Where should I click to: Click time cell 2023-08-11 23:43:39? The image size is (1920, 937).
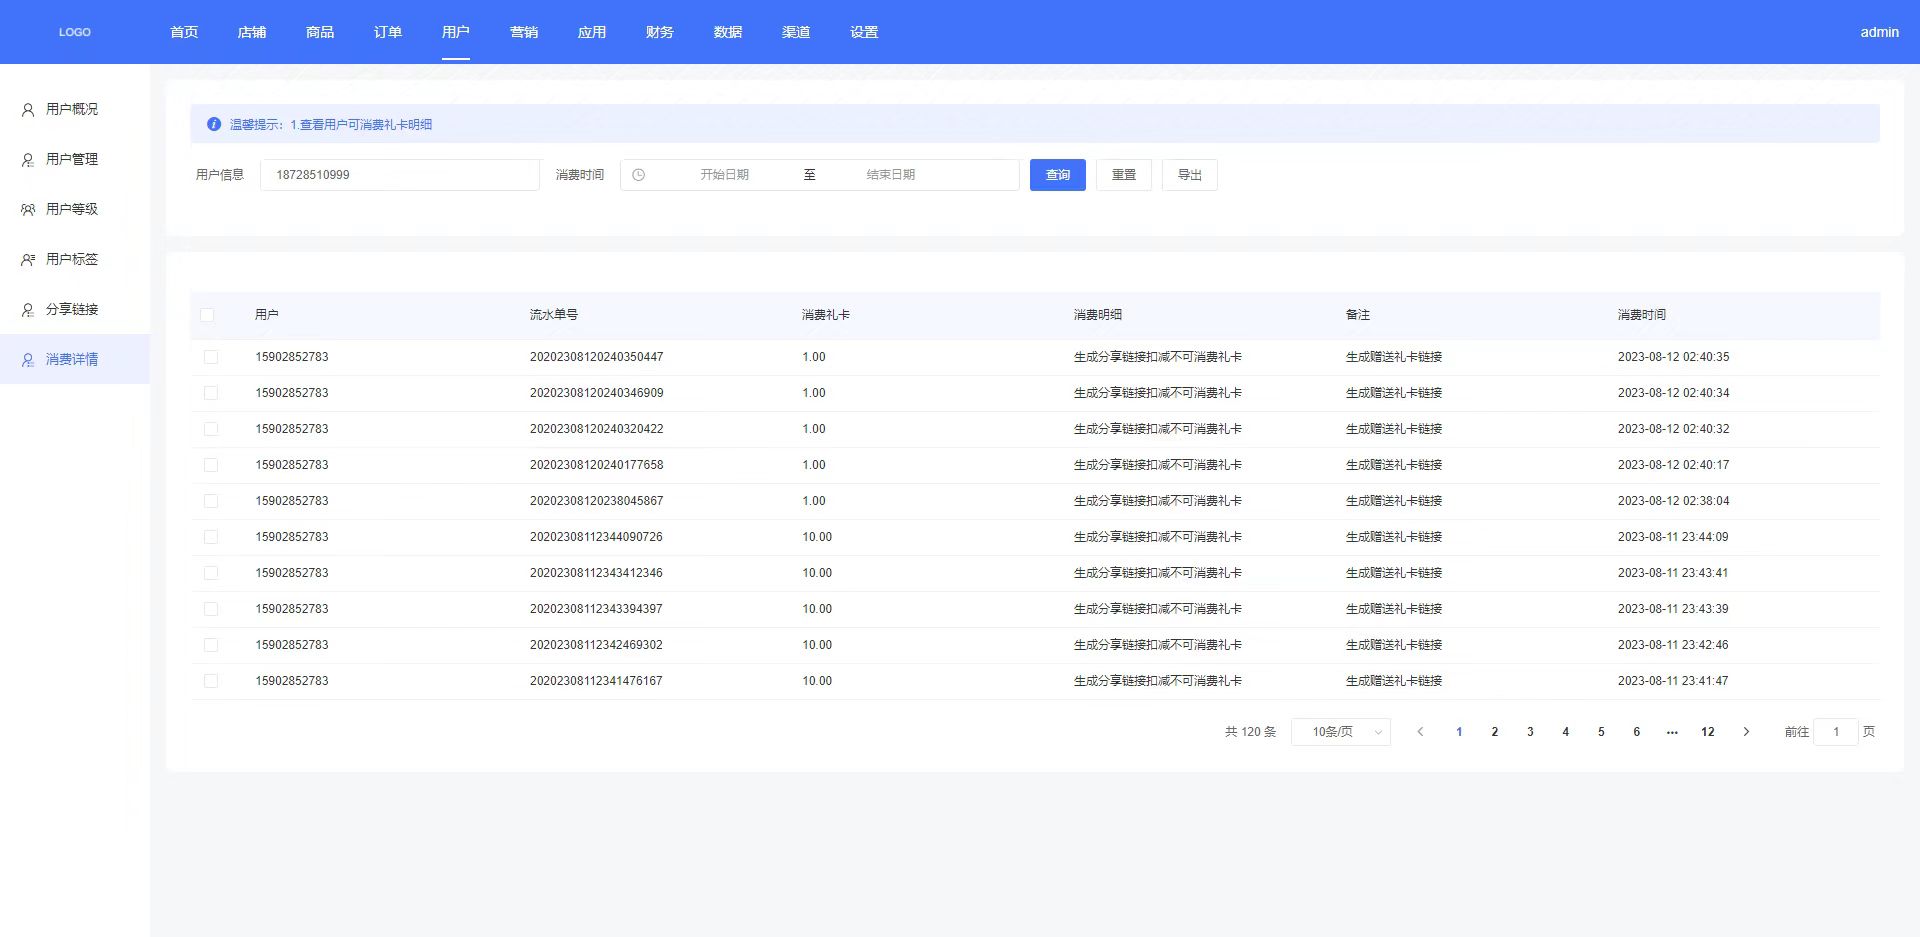point(1673,609)
